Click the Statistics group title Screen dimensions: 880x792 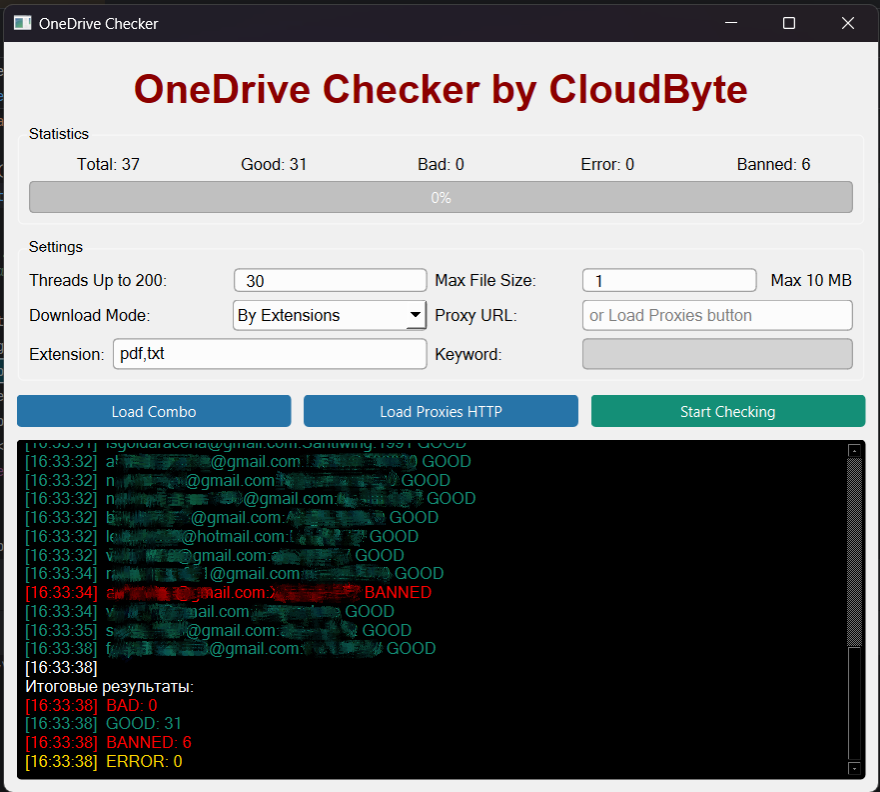[x=59, y=134]
